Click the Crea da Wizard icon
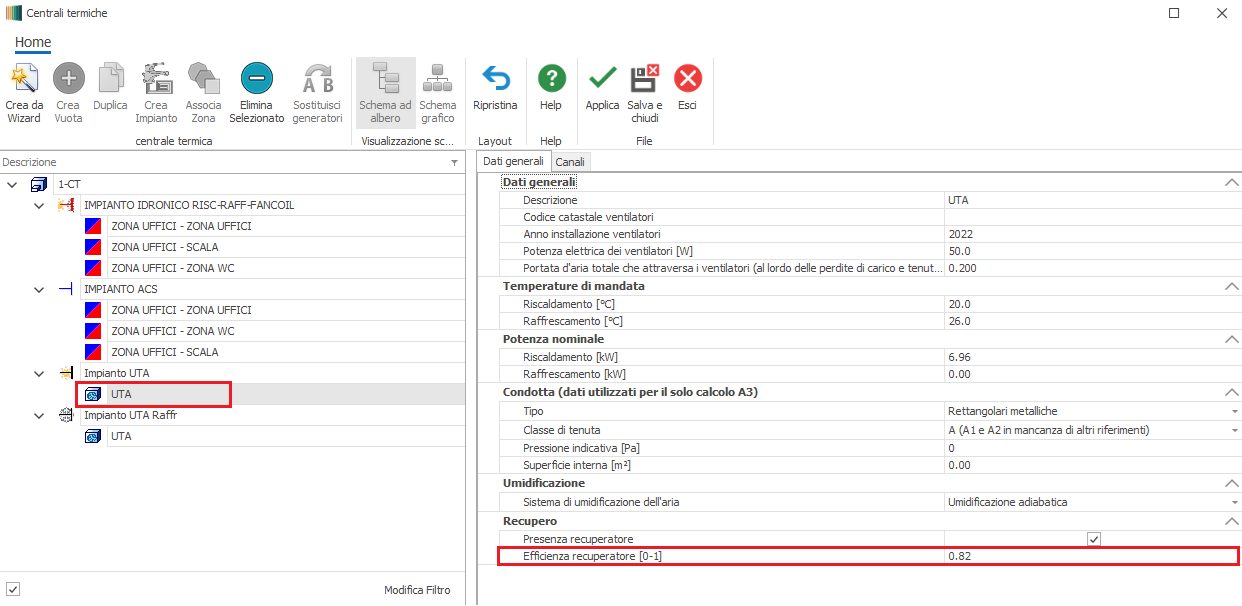This screenshot has width=1242, height=606. (x=24, y=80)
